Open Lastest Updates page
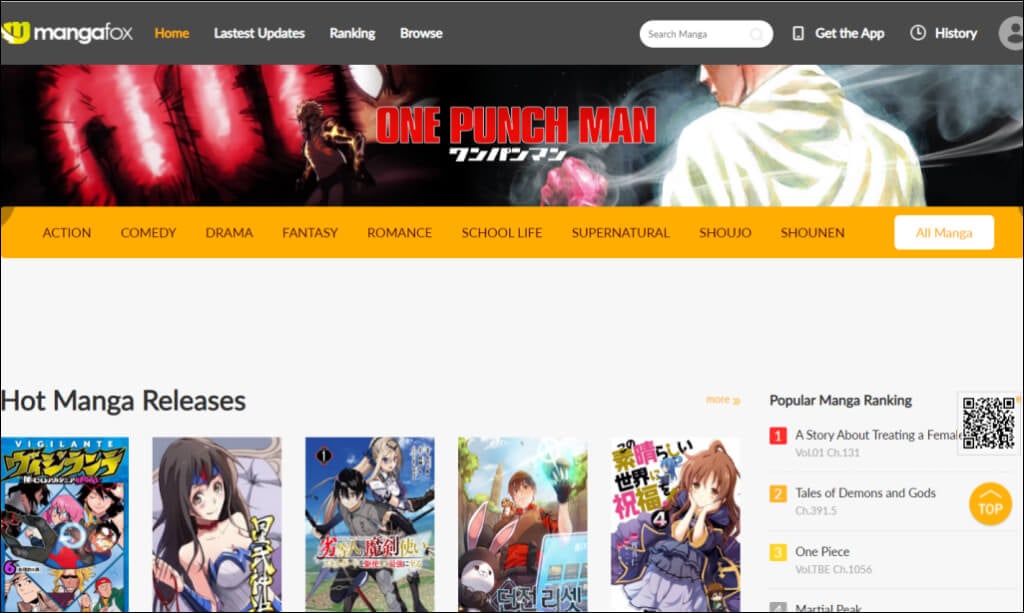This screenshot has height=613, width=1024. 259,33
